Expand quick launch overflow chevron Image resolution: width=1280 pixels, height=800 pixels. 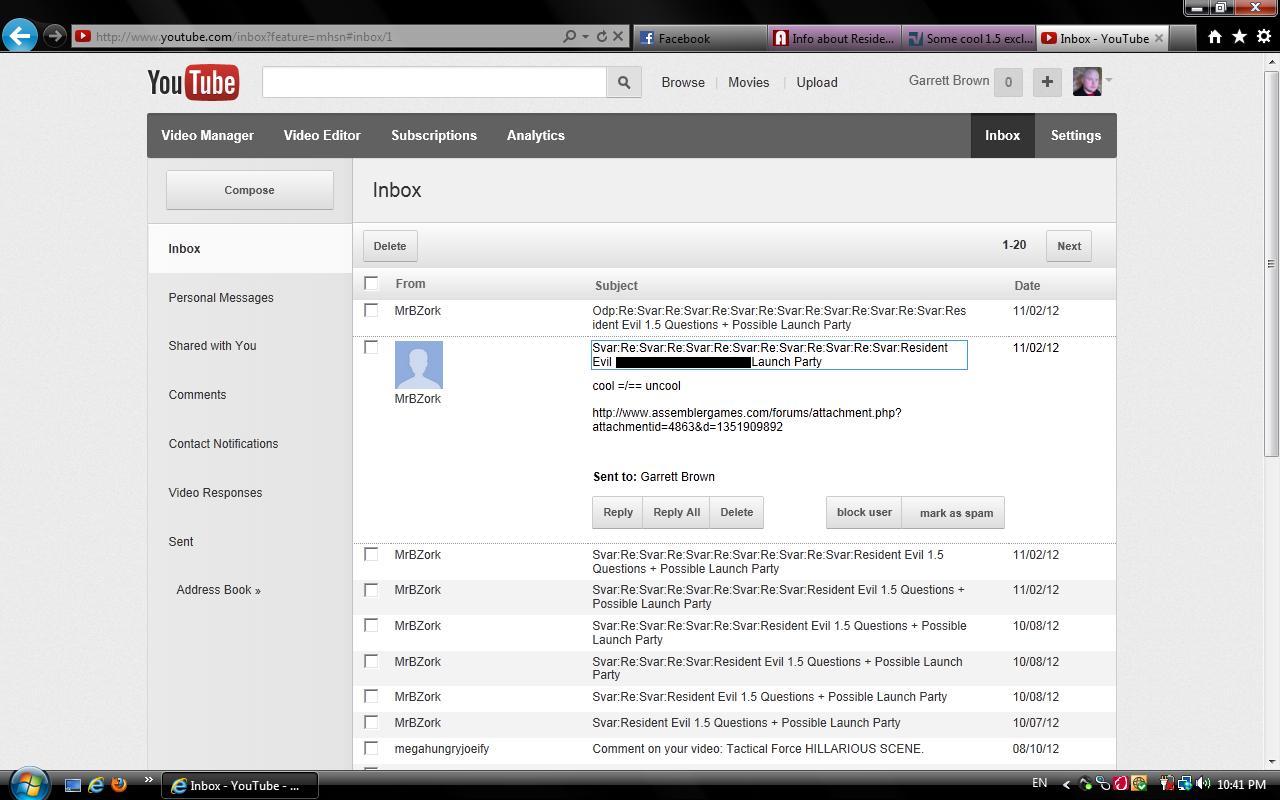tap(148, 780)
